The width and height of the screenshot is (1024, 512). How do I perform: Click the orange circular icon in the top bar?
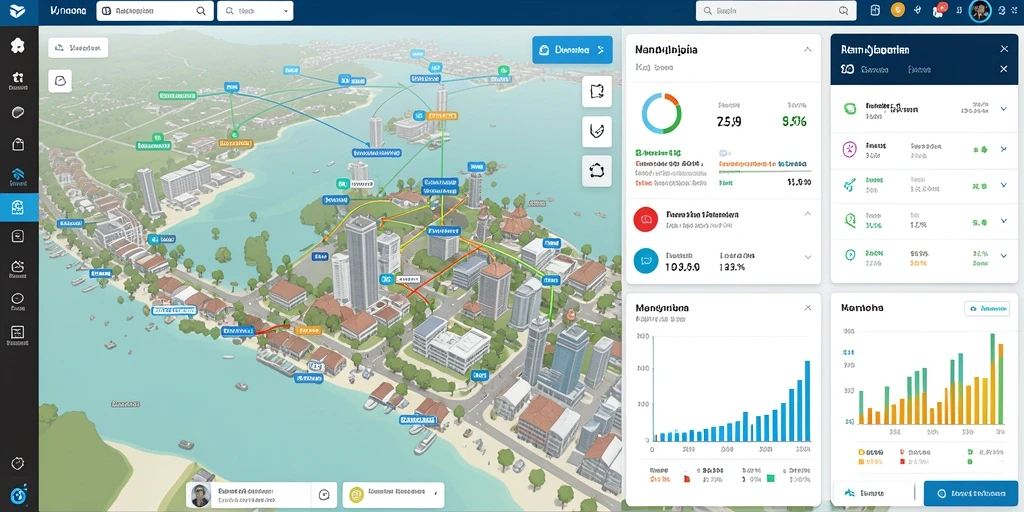pos(898,10)
